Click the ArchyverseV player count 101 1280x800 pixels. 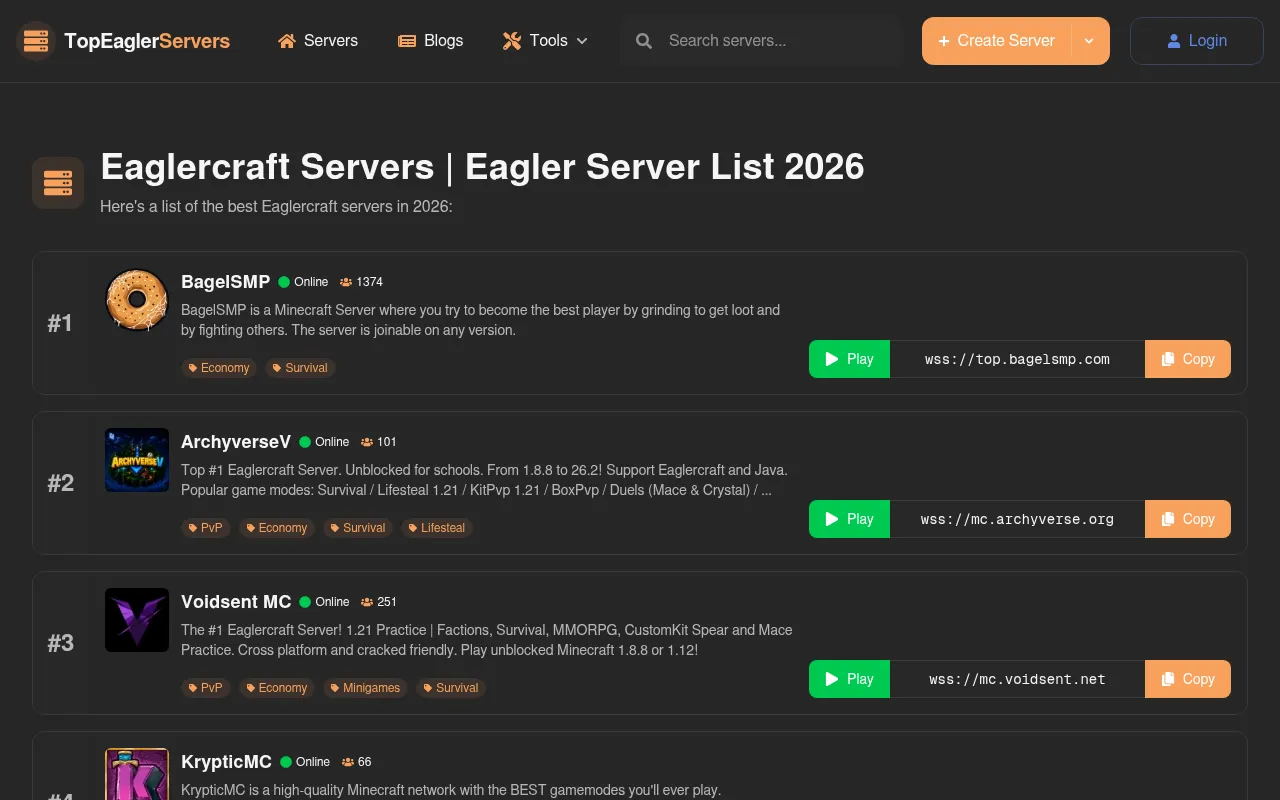tap(379, 442)
